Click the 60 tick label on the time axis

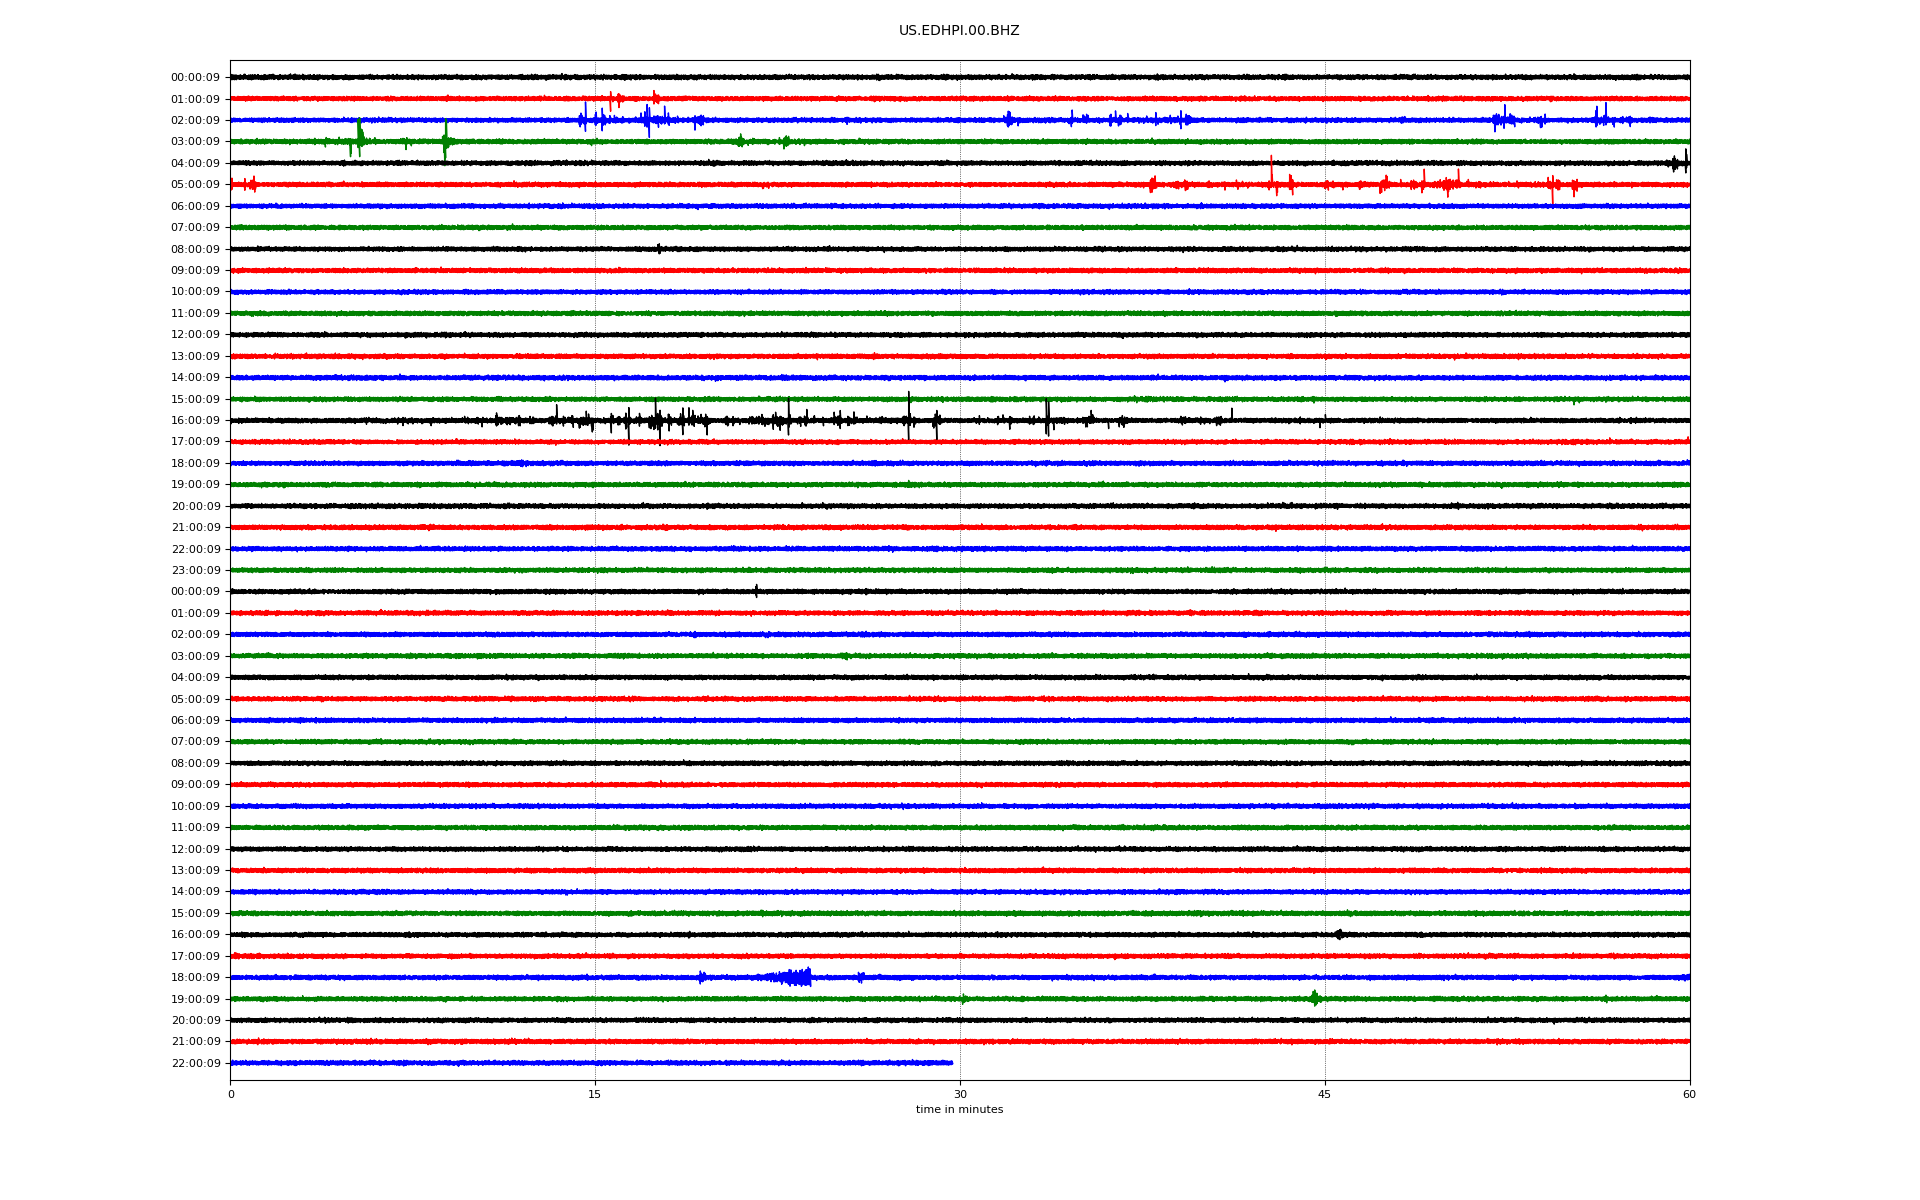click(1689, 1094)
